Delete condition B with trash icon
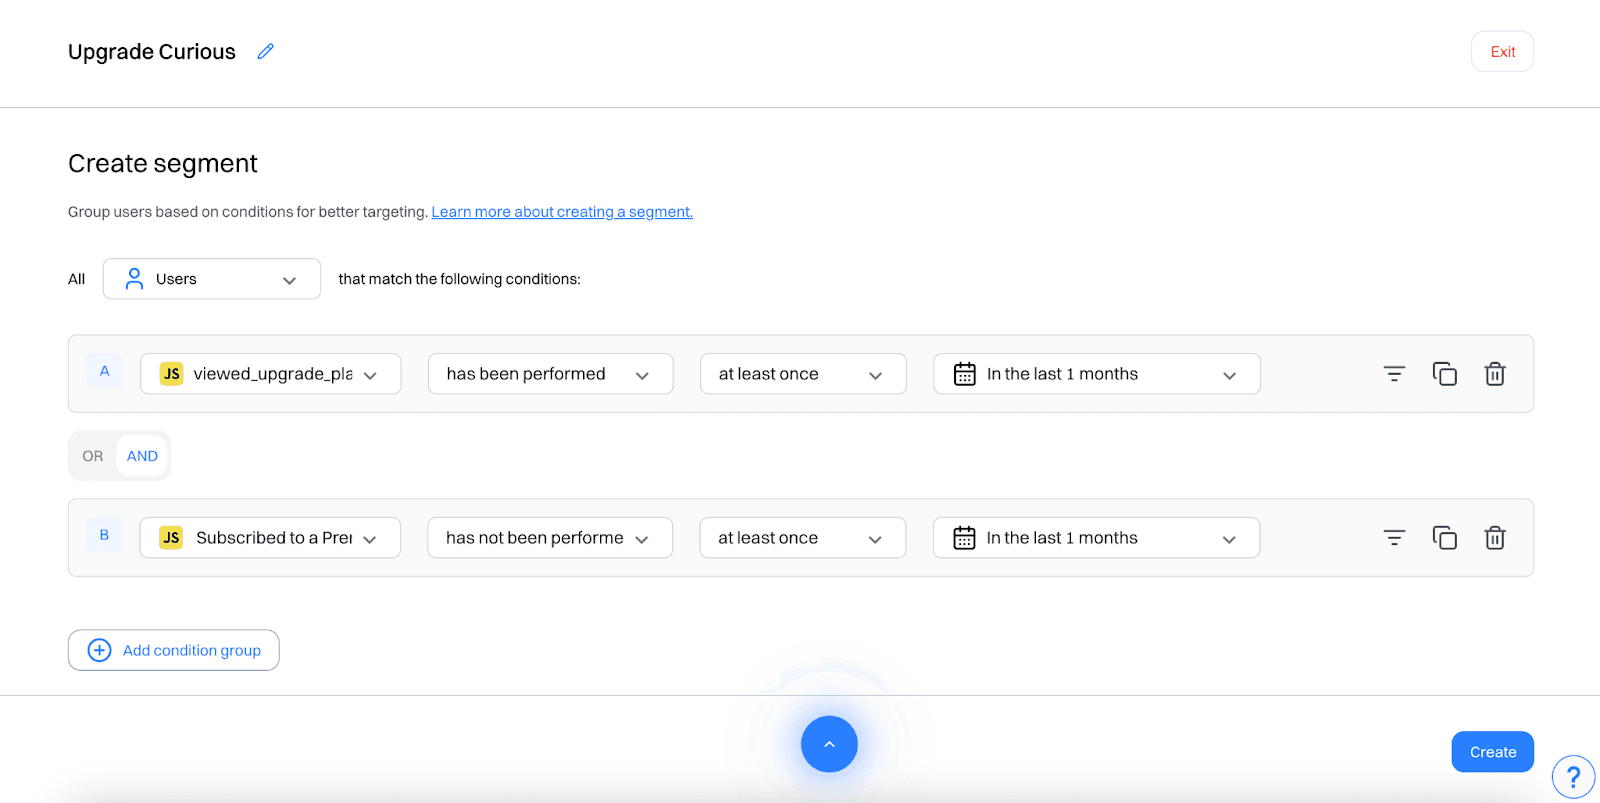 (x=1494, y=538)
